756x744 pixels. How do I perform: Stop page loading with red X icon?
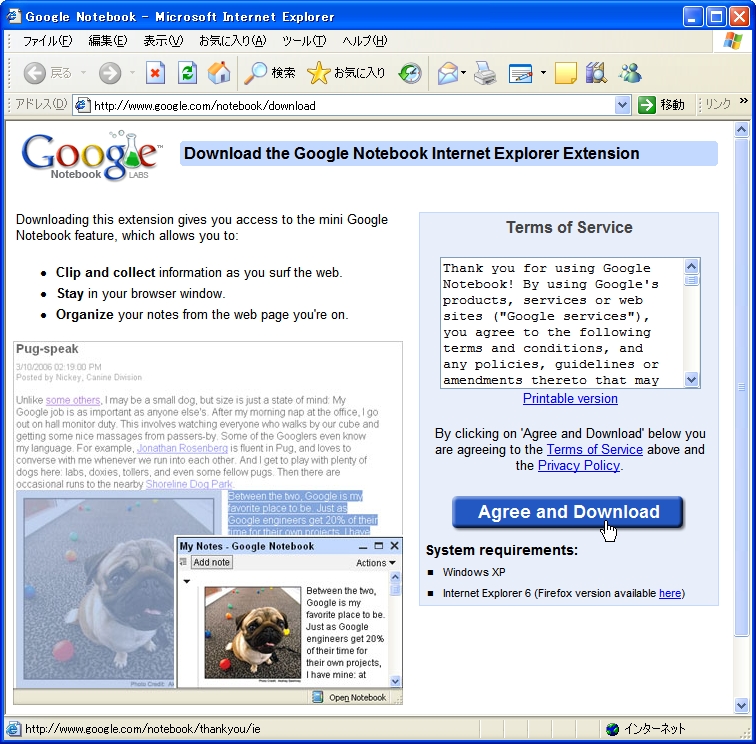click(155, 73)
